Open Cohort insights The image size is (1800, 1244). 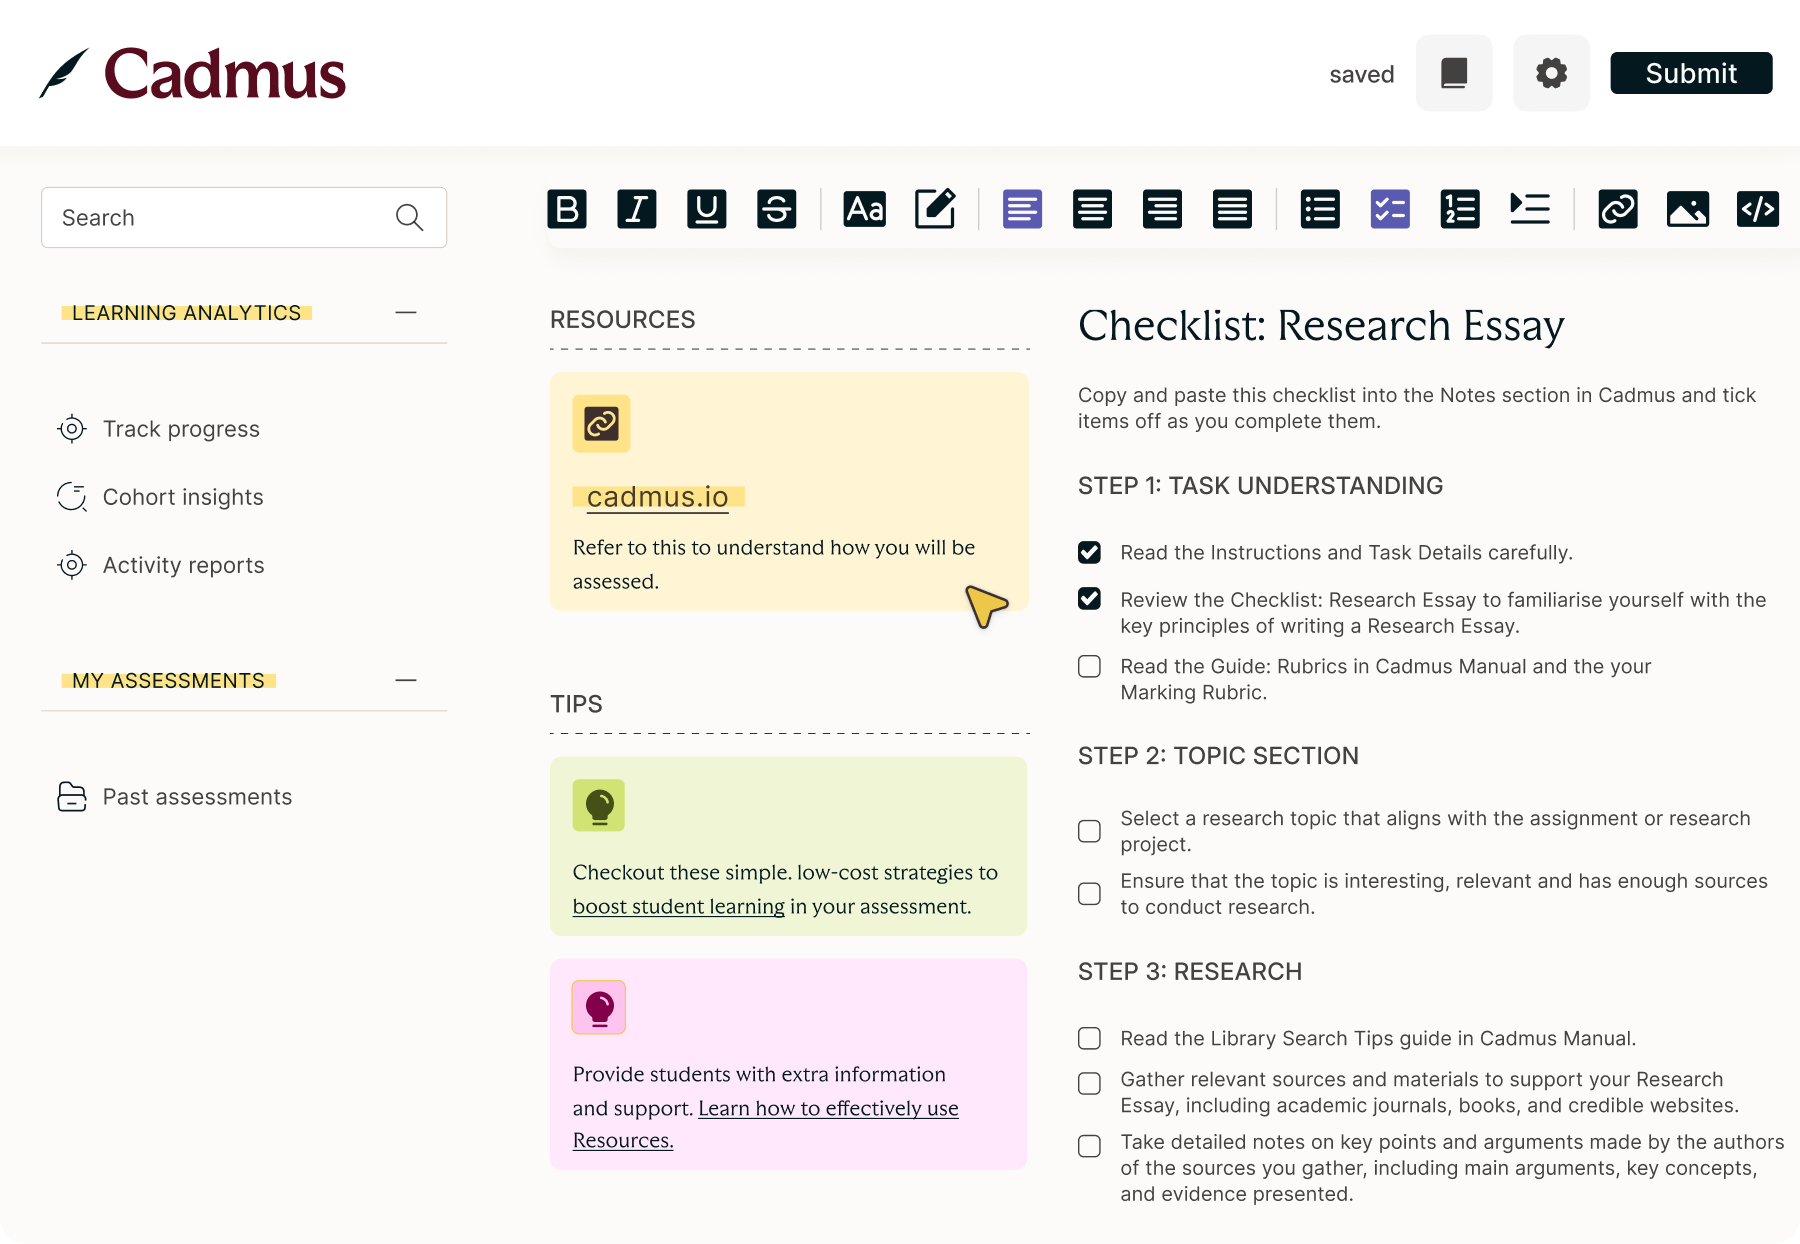(x=161, y=497)
